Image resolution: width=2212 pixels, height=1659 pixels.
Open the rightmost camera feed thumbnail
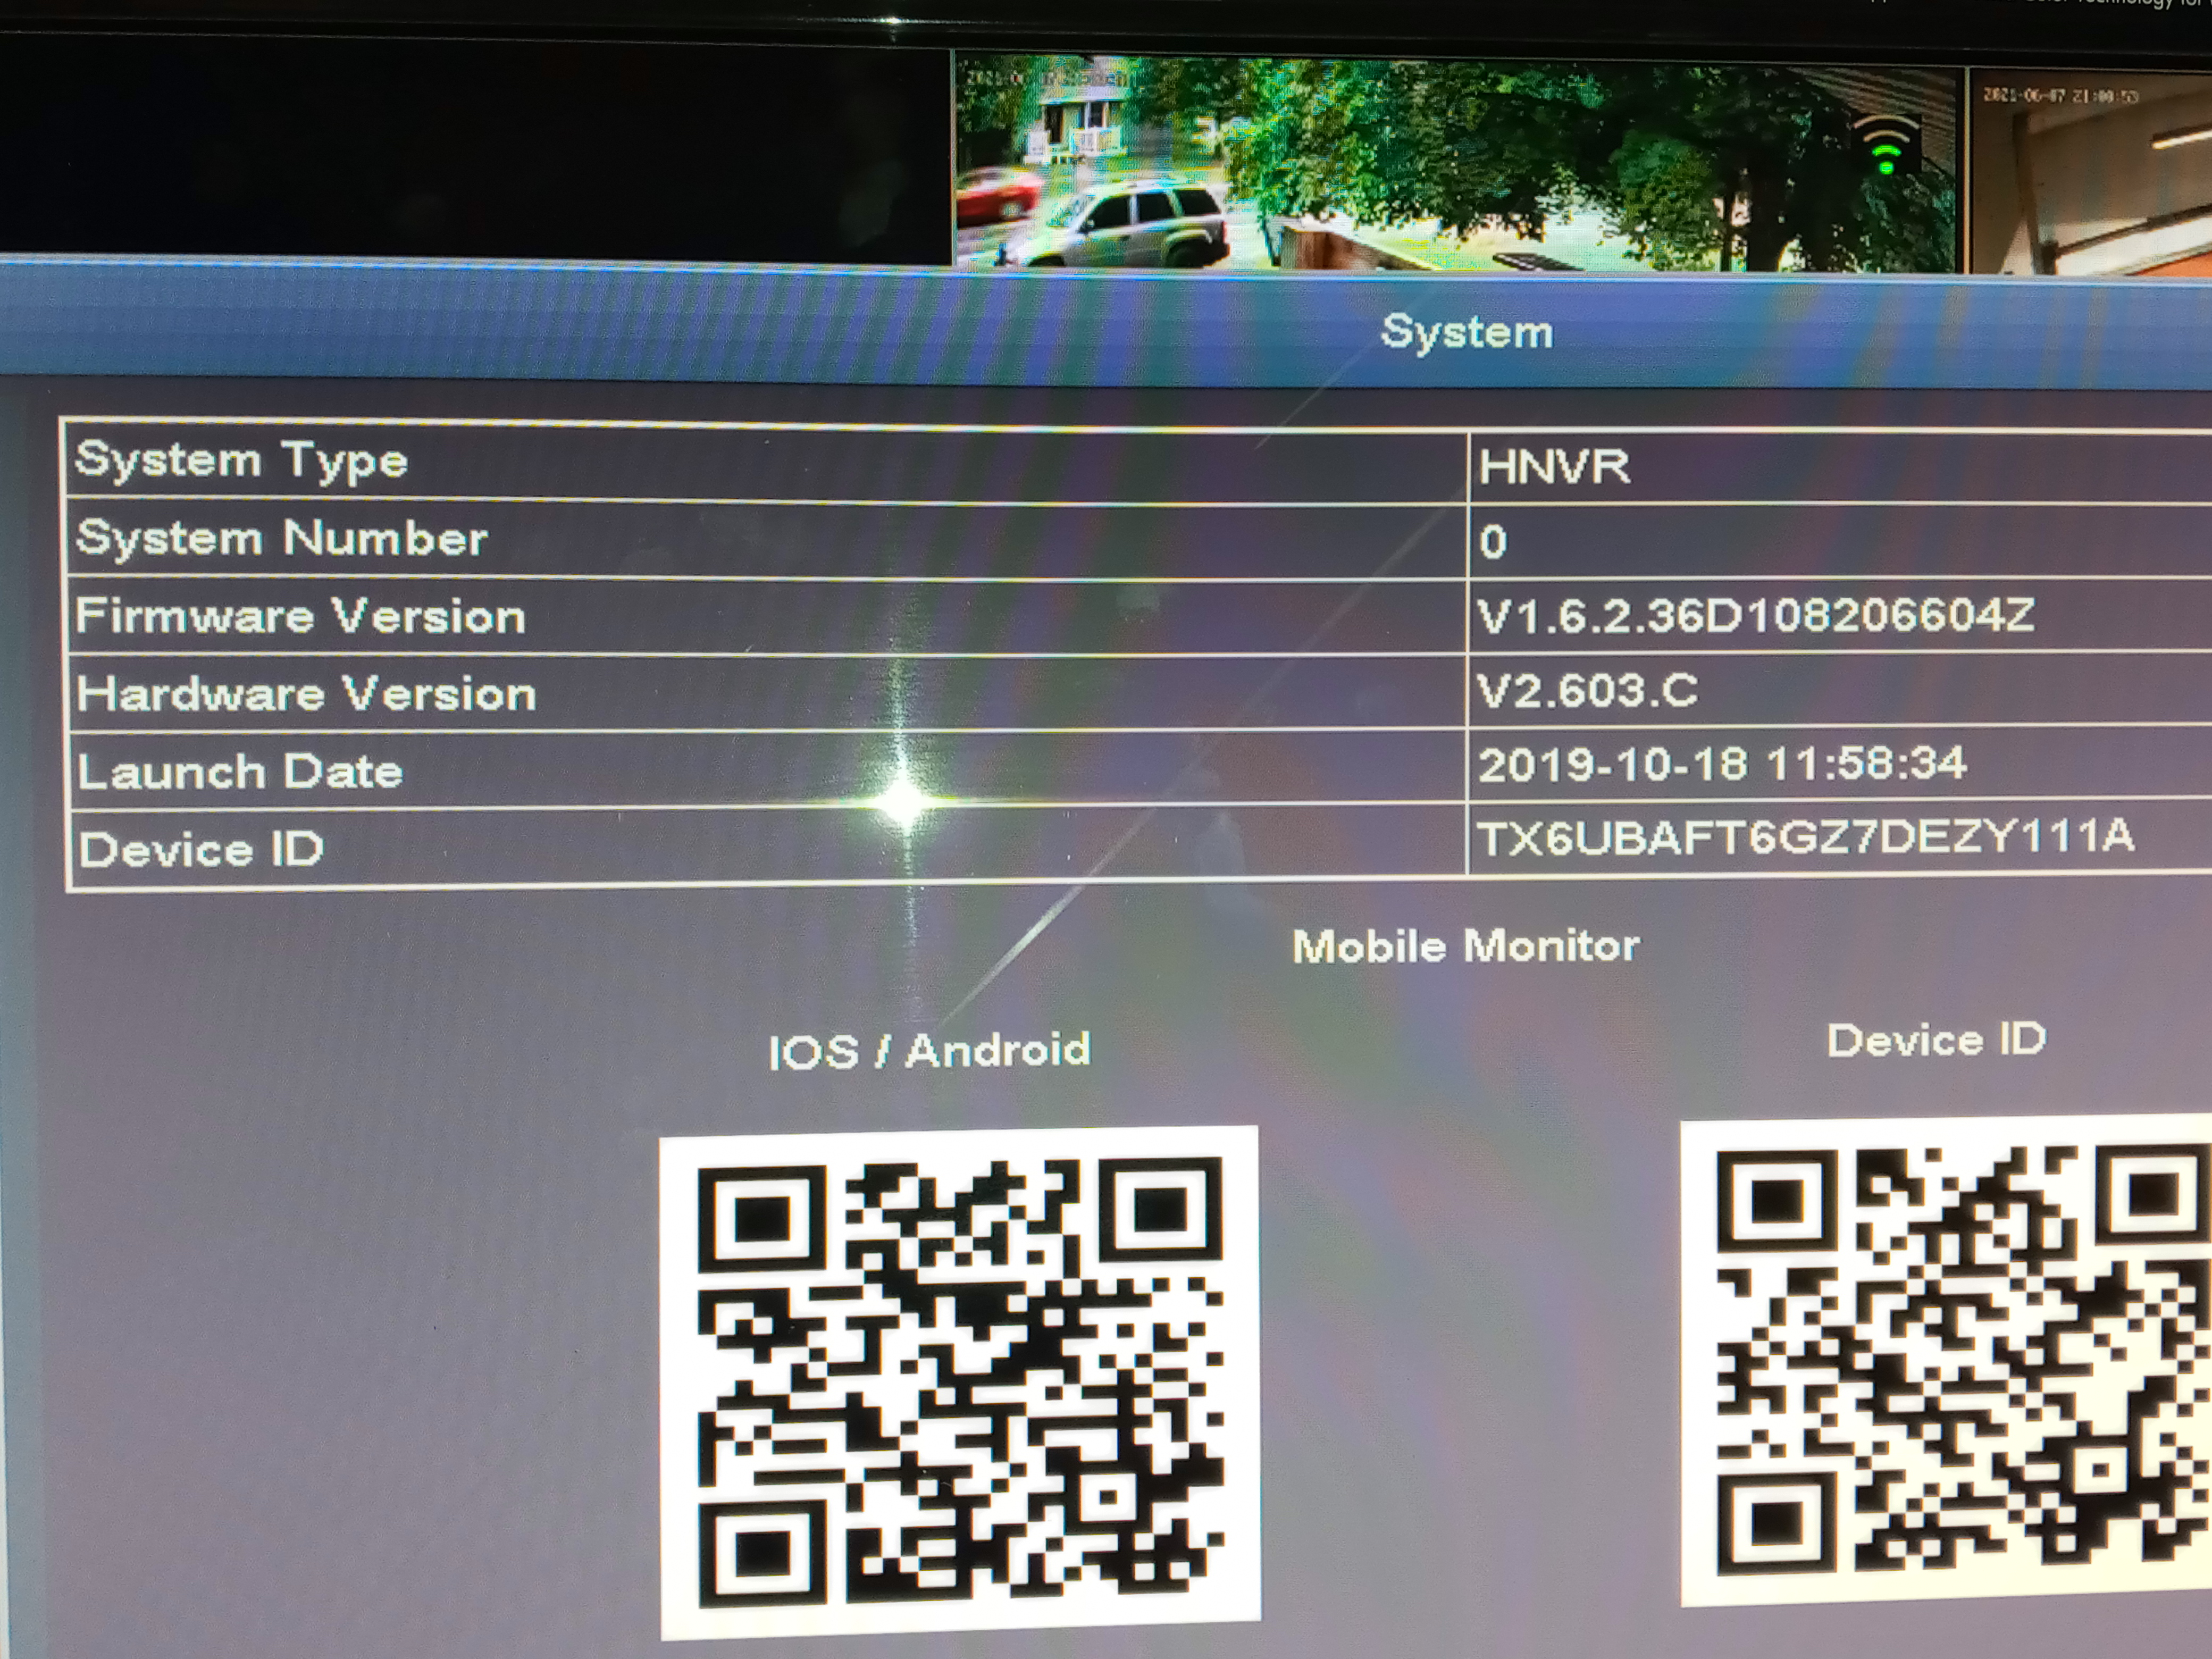click(2090, 172)
